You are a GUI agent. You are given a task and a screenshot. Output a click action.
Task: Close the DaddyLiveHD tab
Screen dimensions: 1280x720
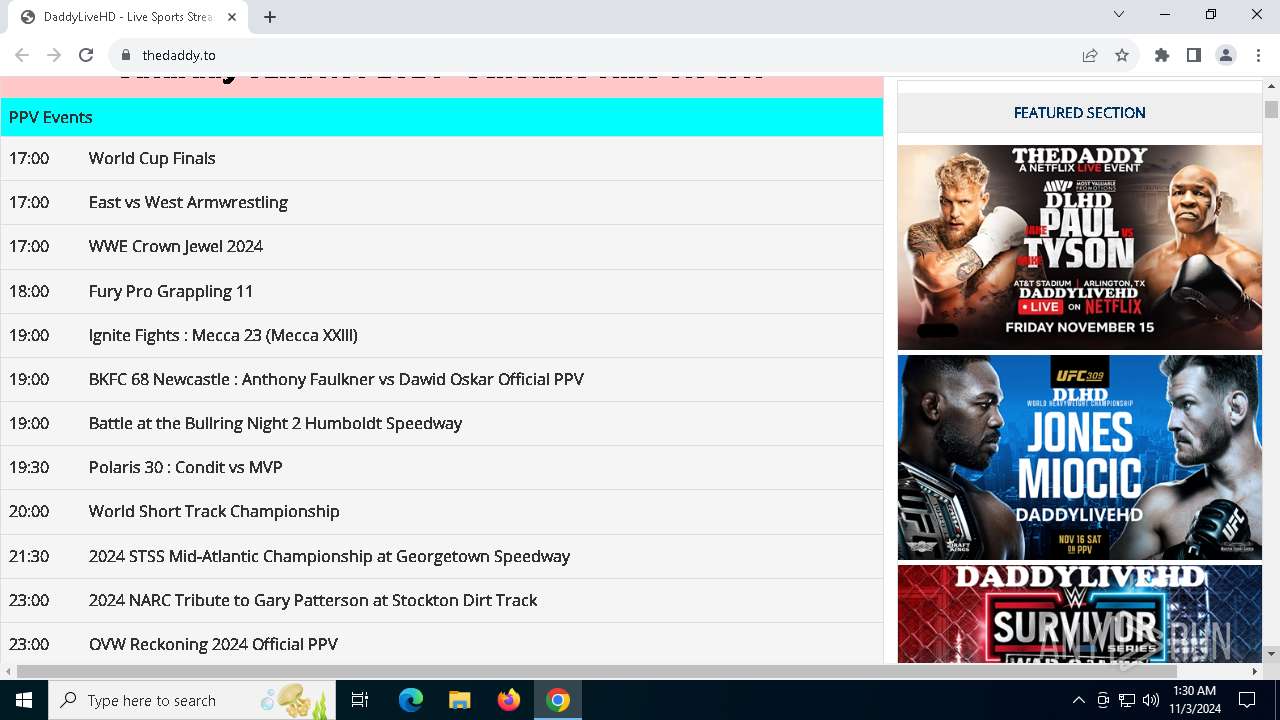pyautogui.click(x=233, y=17)
